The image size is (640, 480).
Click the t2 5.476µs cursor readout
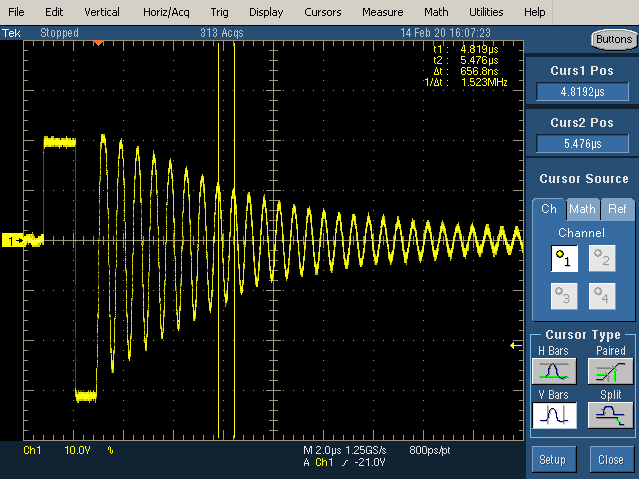click(x=466, y=60)
